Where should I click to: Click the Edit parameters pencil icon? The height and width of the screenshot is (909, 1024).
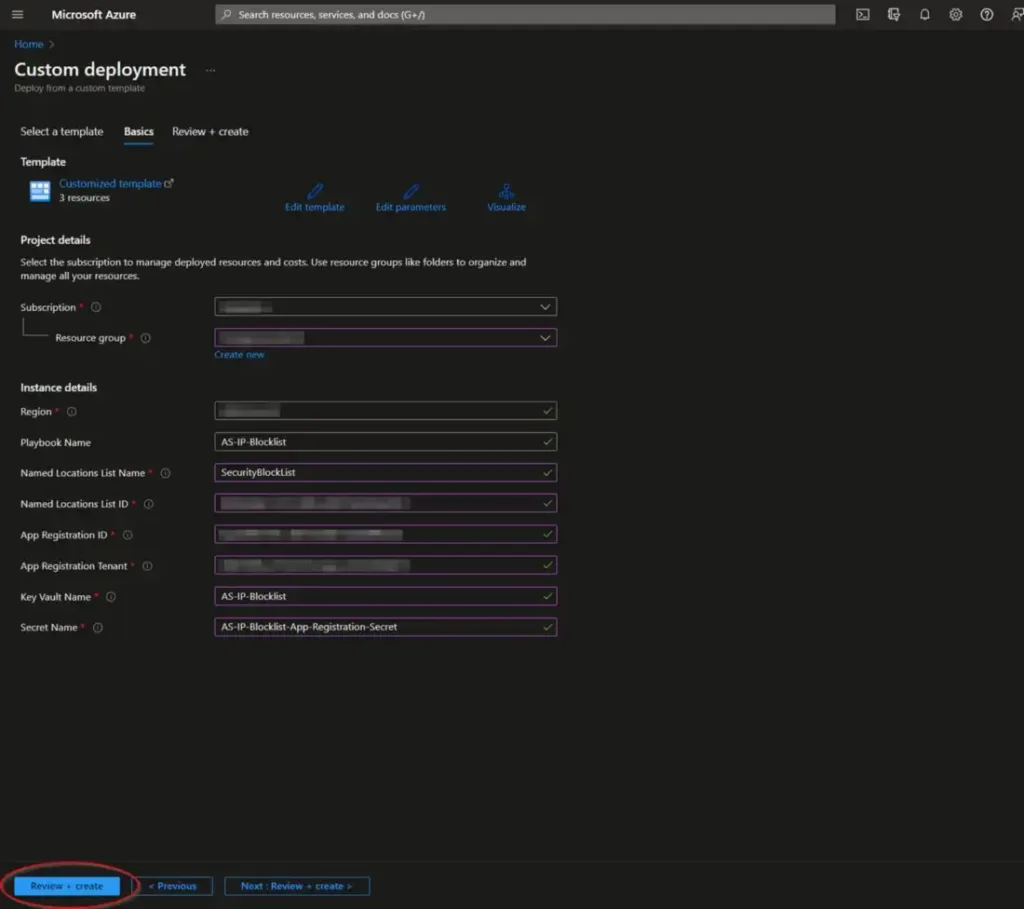pos(410,191)
